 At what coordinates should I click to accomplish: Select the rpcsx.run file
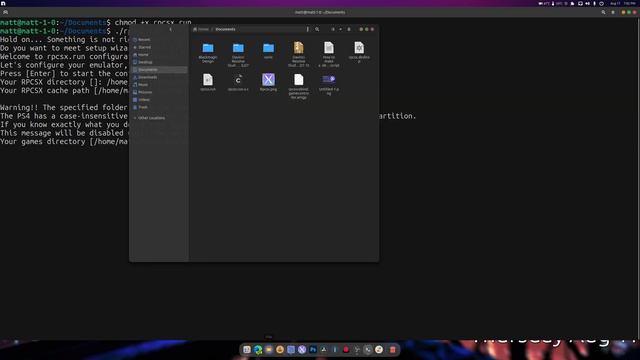[208, 82]
